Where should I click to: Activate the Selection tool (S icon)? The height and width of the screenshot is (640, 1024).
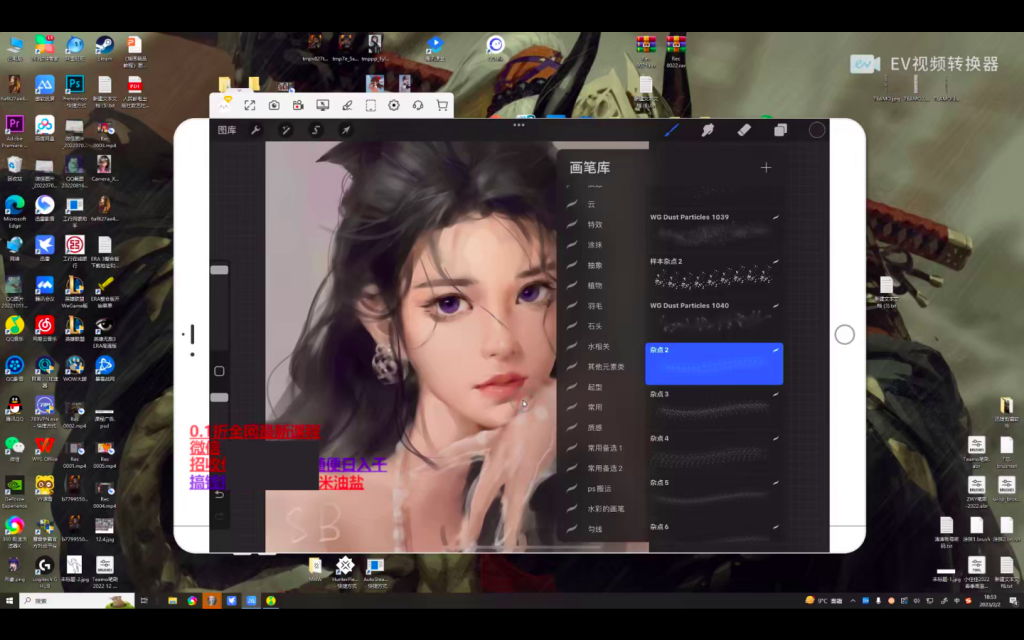click(x=313, y=130)
